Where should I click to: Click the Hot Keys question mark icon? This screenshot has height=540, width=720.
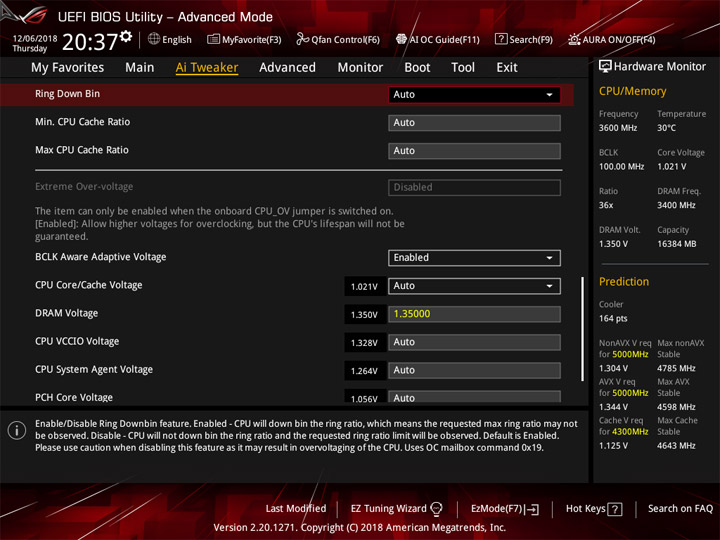point(615,509)
